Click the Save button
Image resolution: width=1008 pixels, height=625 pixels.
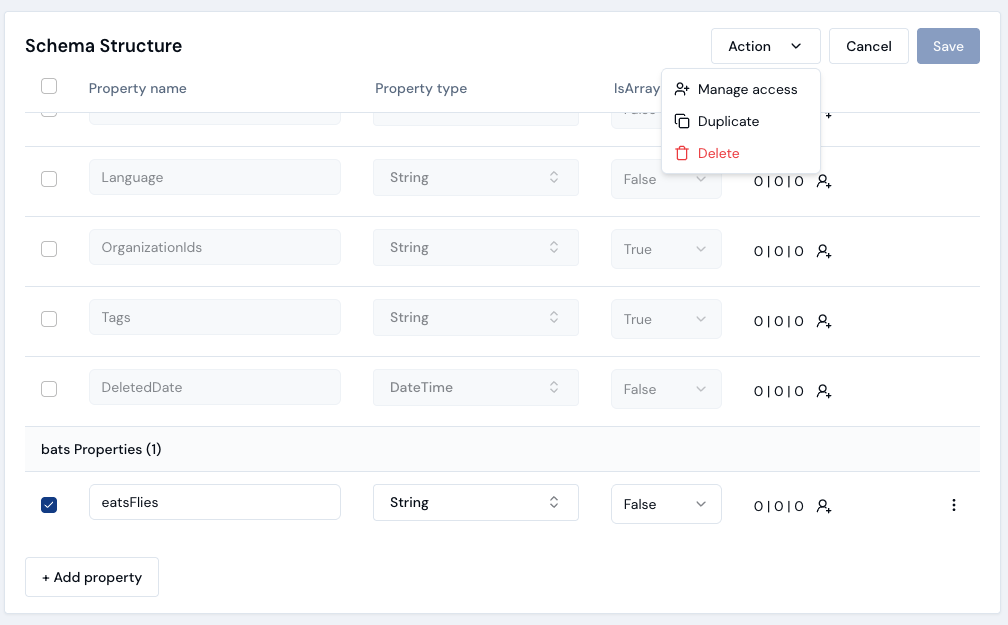(948, 46)
